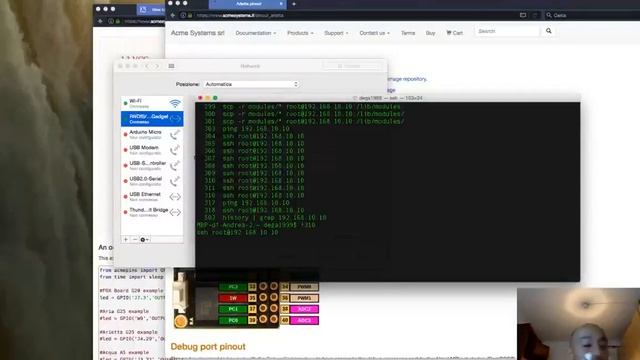Select USB Modem in the Network list

click(152, 150)
